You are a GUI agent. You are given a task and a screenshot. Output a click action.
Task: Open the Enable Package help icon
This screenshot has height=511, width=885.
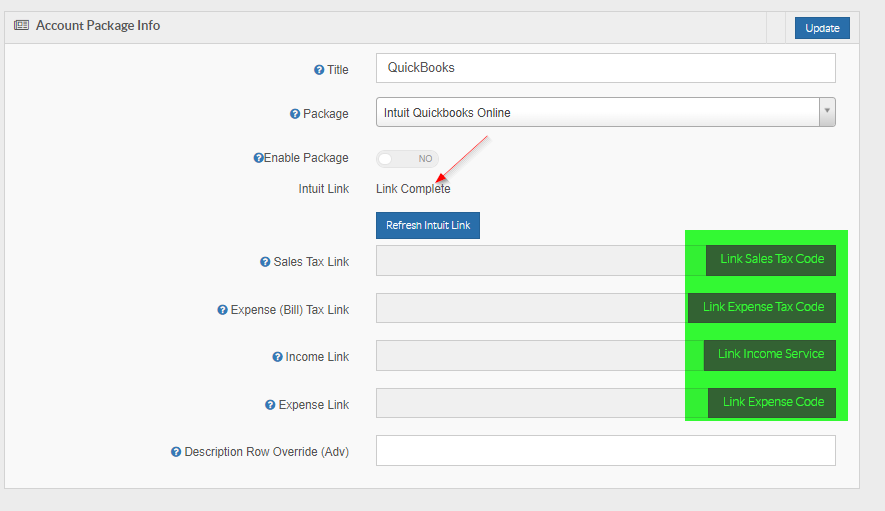pyautogui.click(x=258, y=158)
